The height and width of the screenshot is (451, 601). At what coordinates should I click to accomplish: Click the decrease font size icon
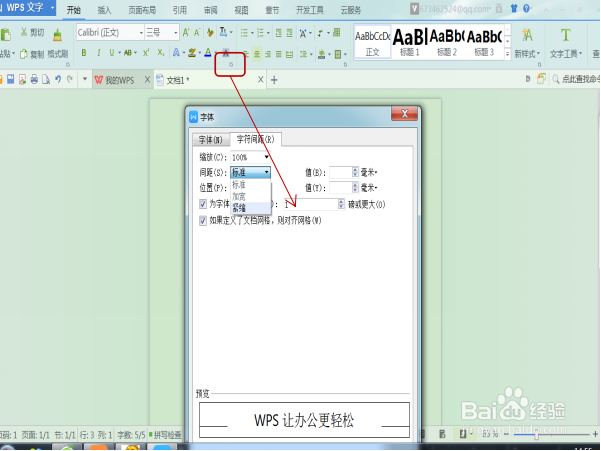point(197,33)
